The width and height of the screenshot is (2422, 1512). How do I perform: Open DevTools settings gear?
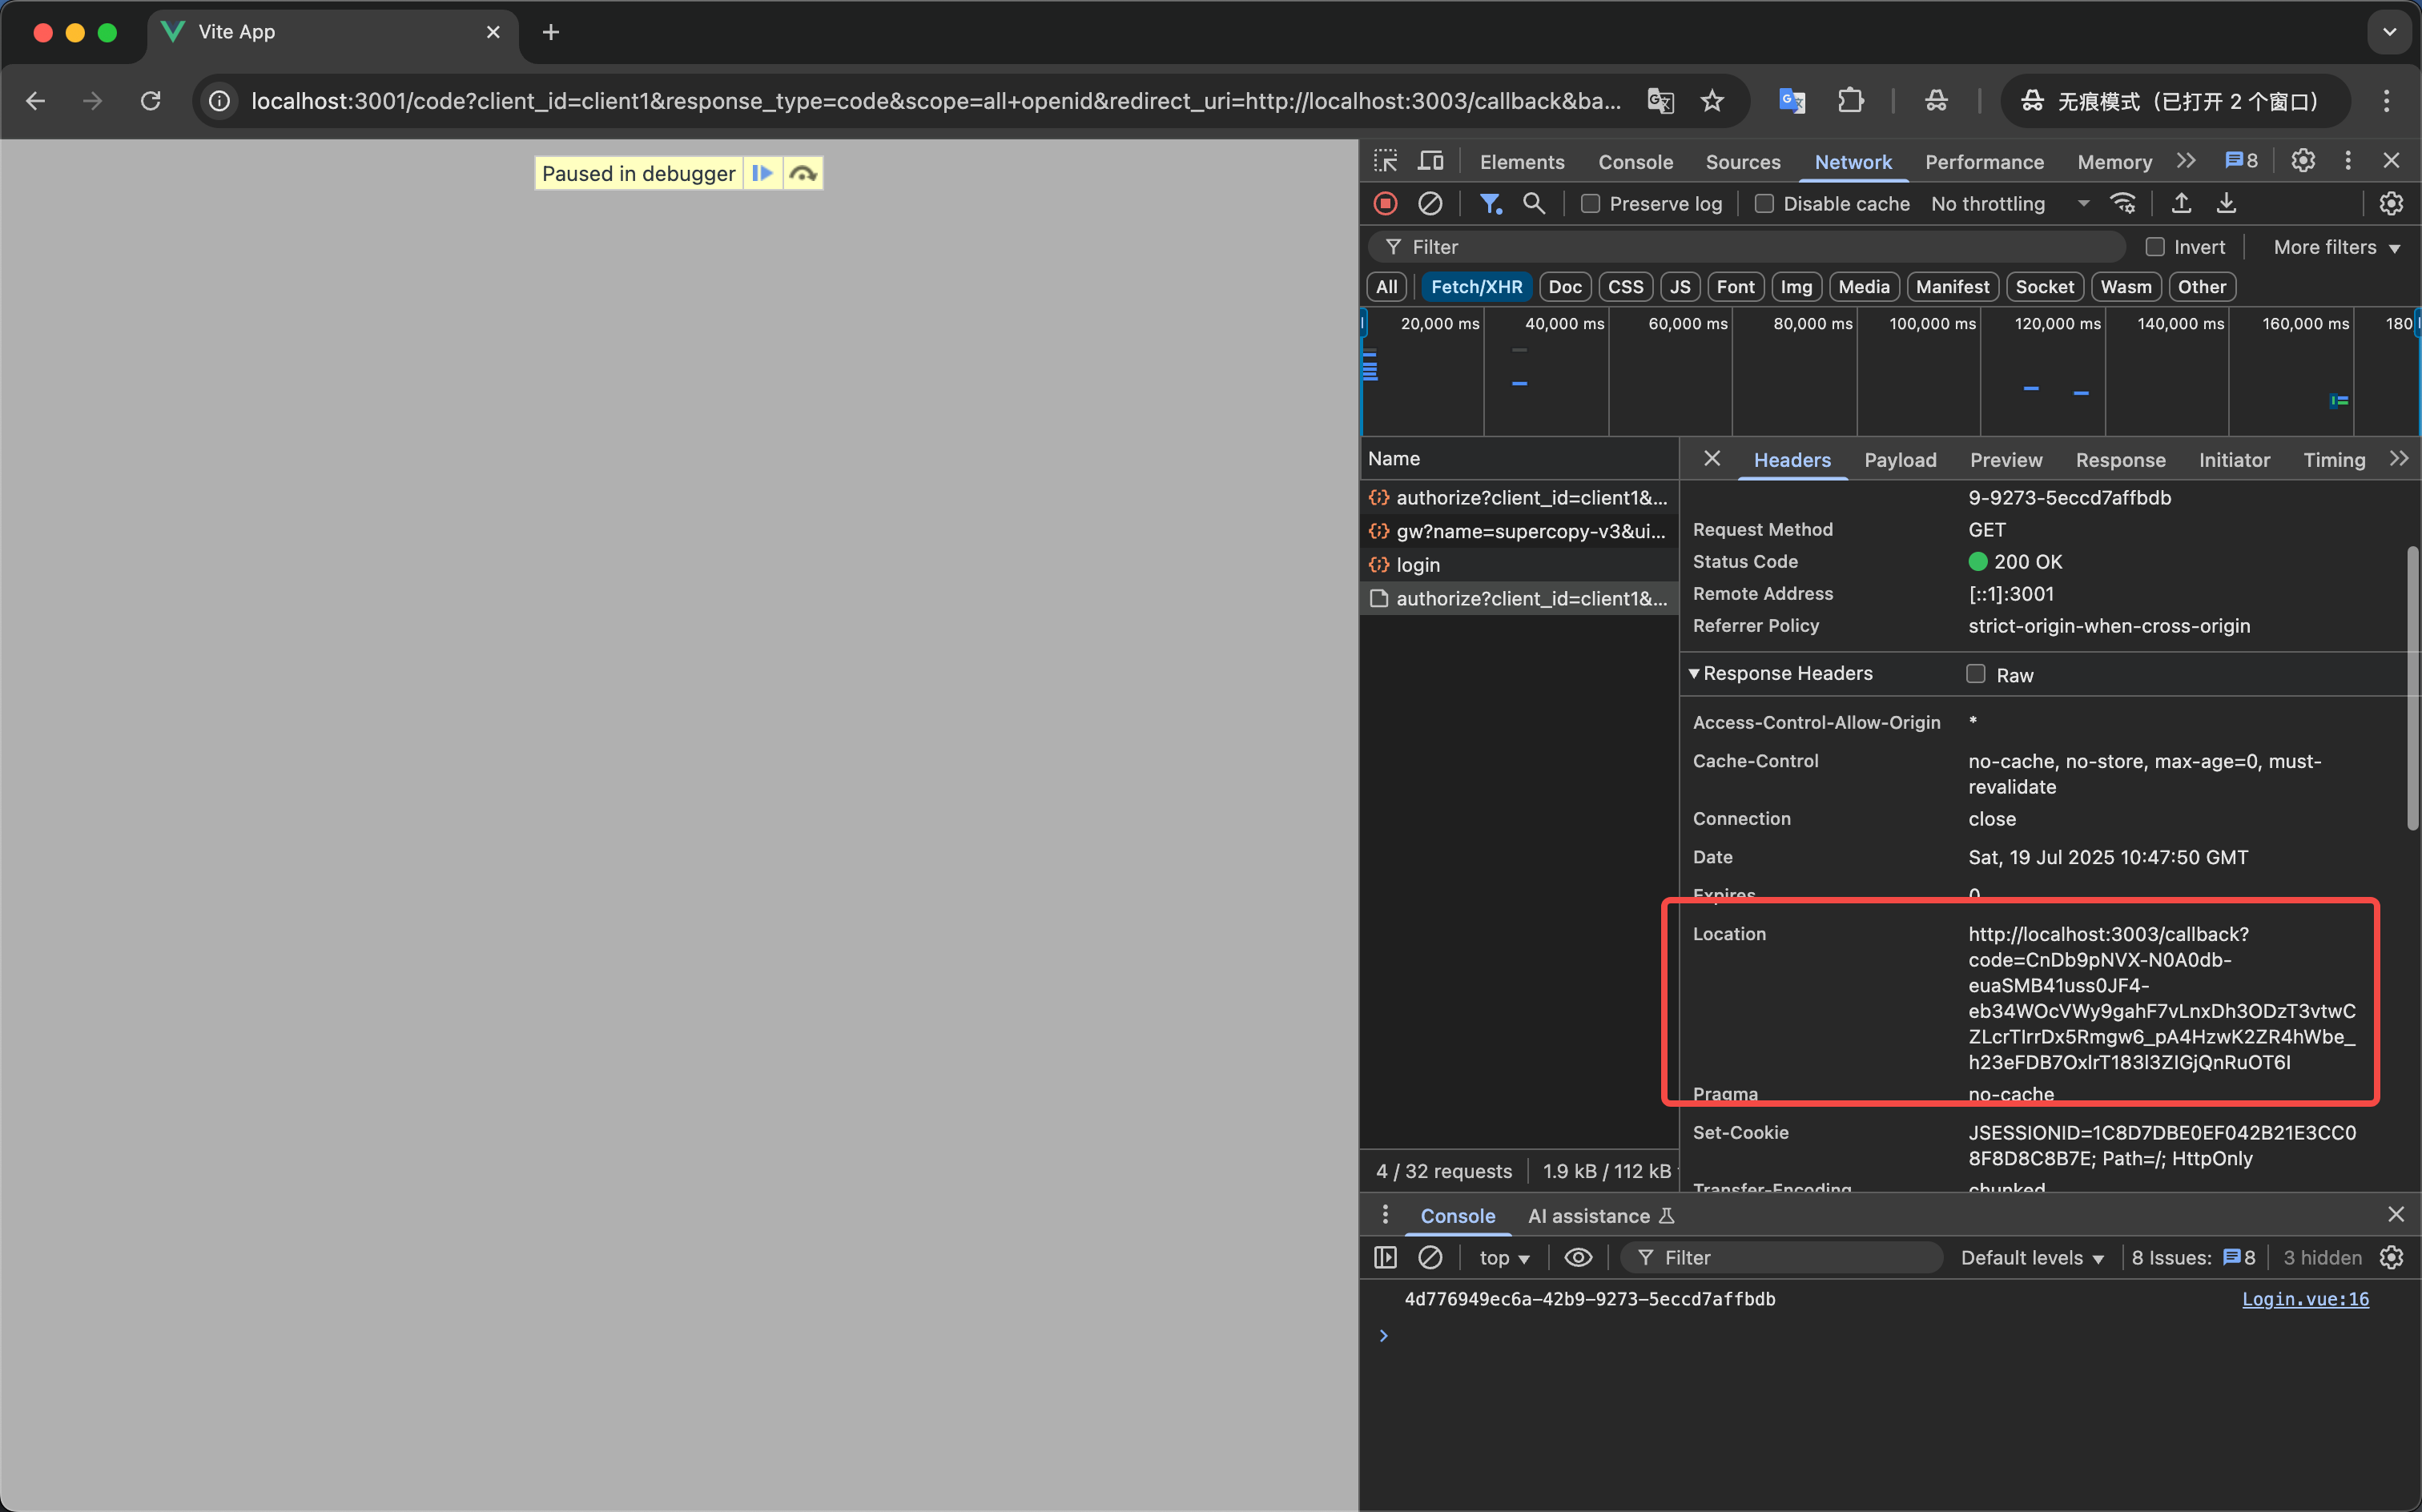pyautogui.click(x=2303, y=161)
